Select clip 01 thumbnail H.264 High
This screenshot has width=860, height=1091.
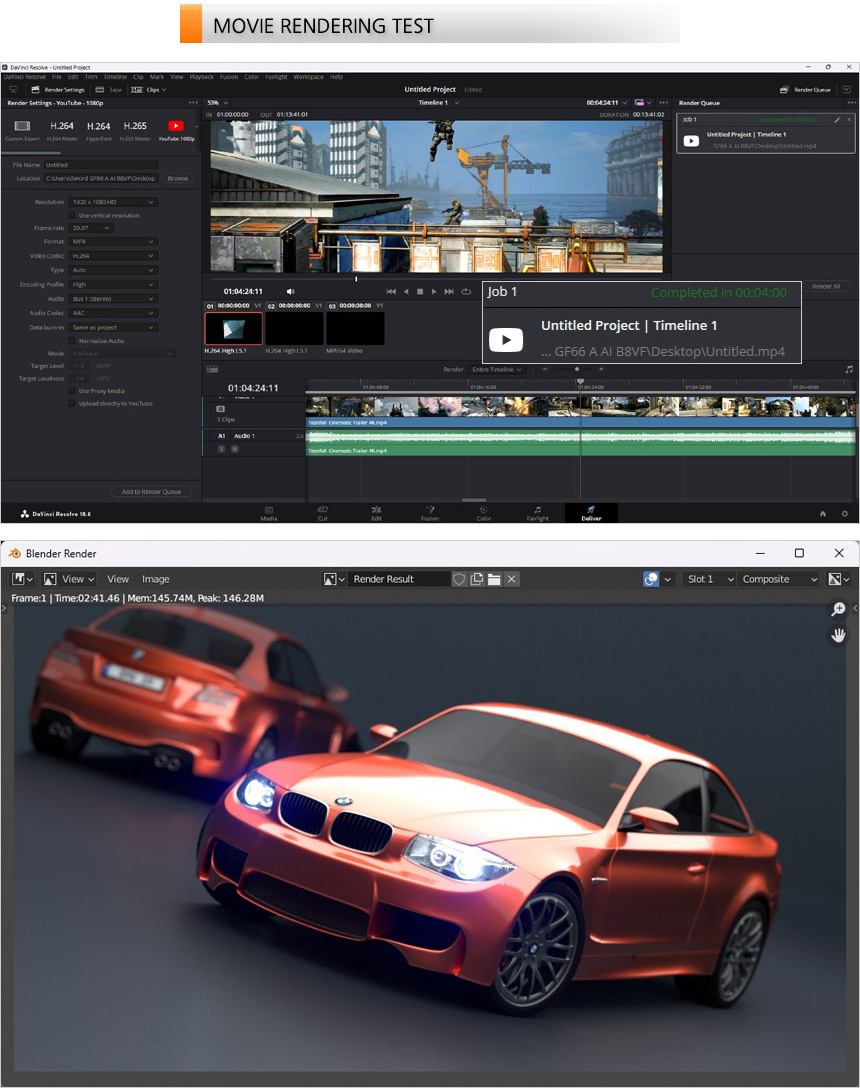click(x=234, y=328)
